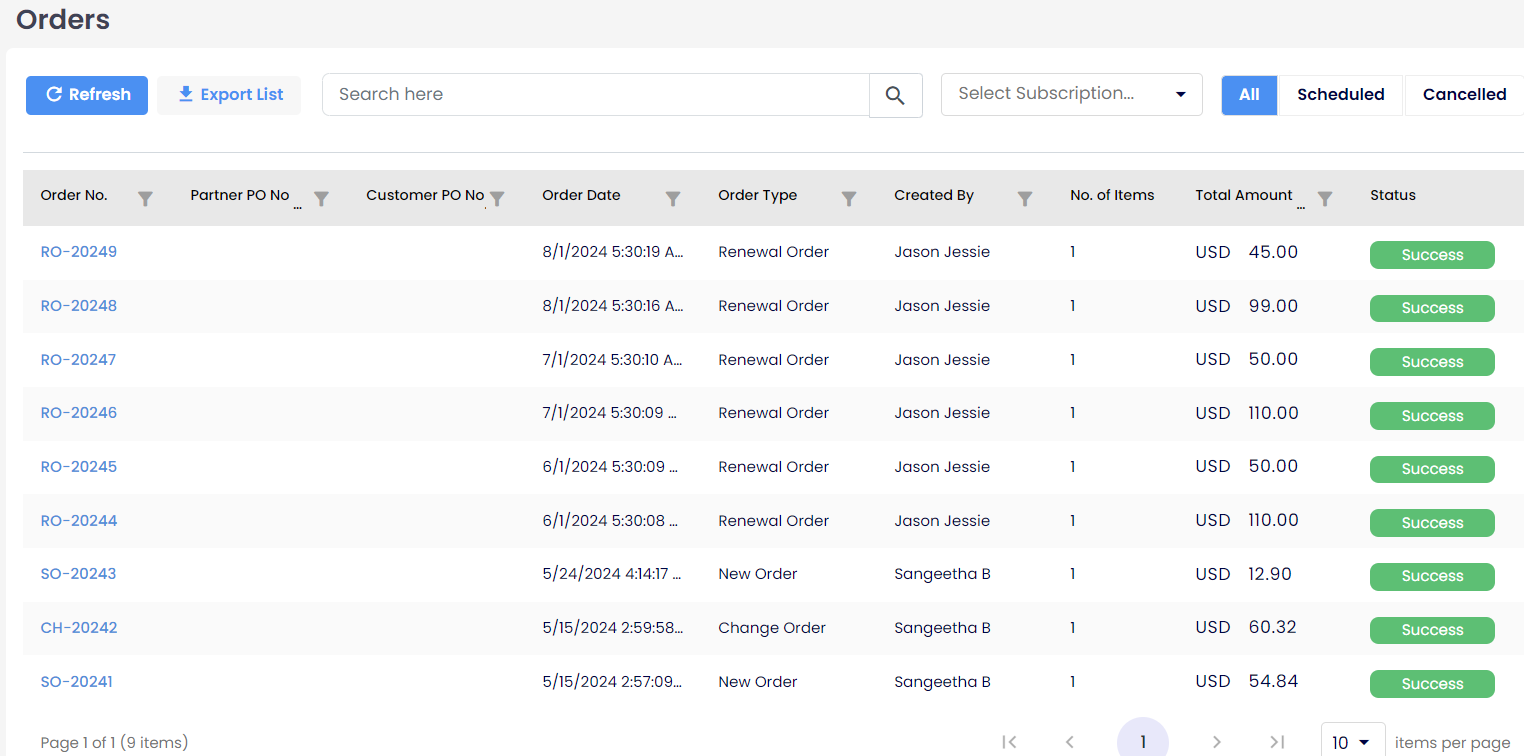Click Page 1 of 1 (9 items) text
The width and height of the screenshot is (1524, 756).
(114, 743)
